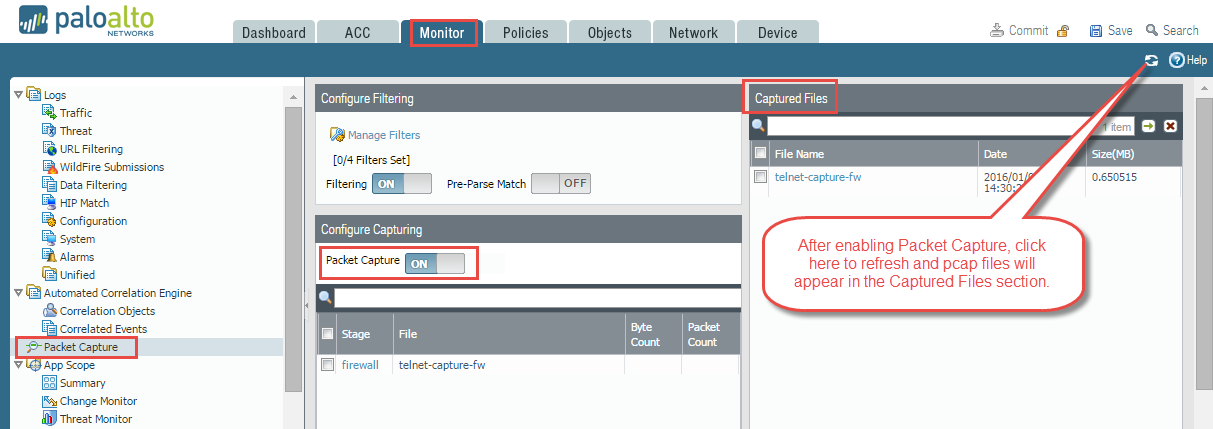The image size is (1213, 429).
Task: Collapse the Logs tree node
Action: tap(17, 95)
